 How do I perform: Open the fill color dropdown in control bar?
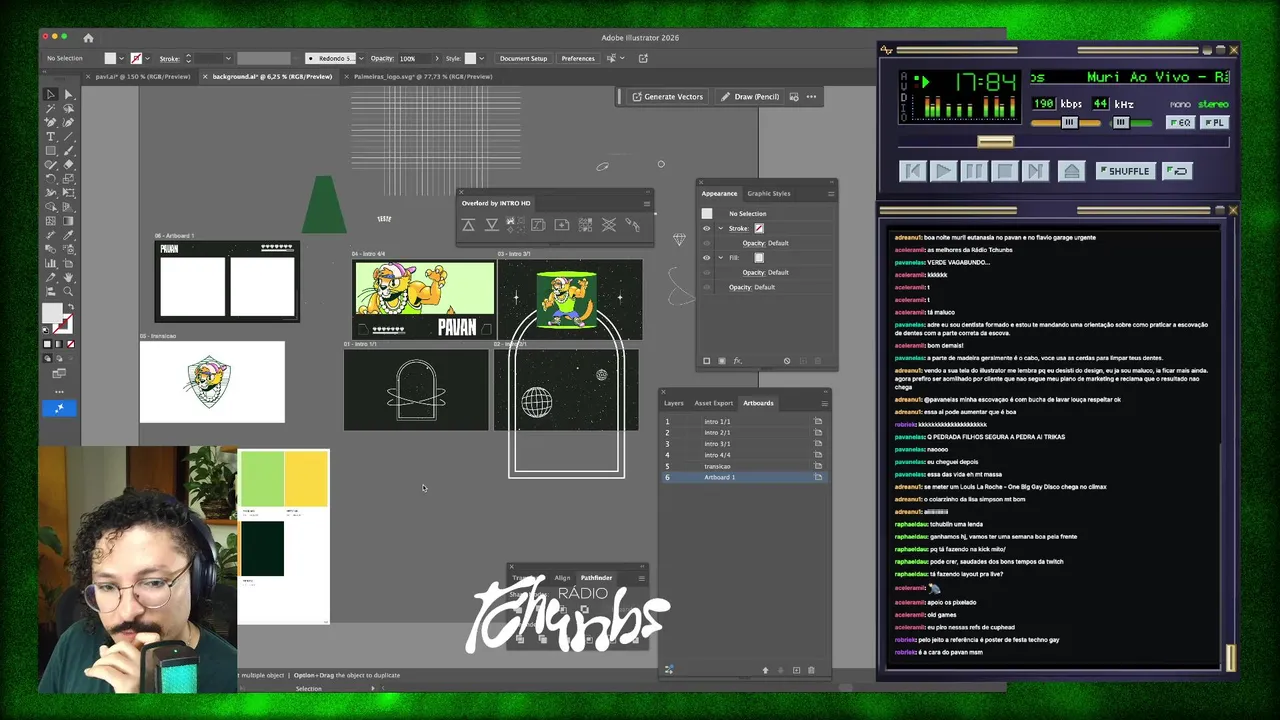point(121,58)
